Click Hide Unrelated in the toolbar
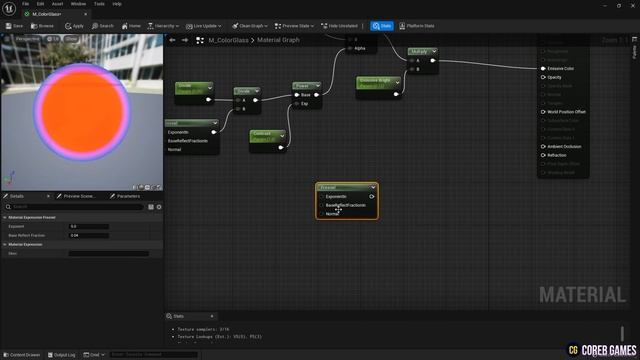The height and width of the screenshot is (360, 640). pos(339,26)
